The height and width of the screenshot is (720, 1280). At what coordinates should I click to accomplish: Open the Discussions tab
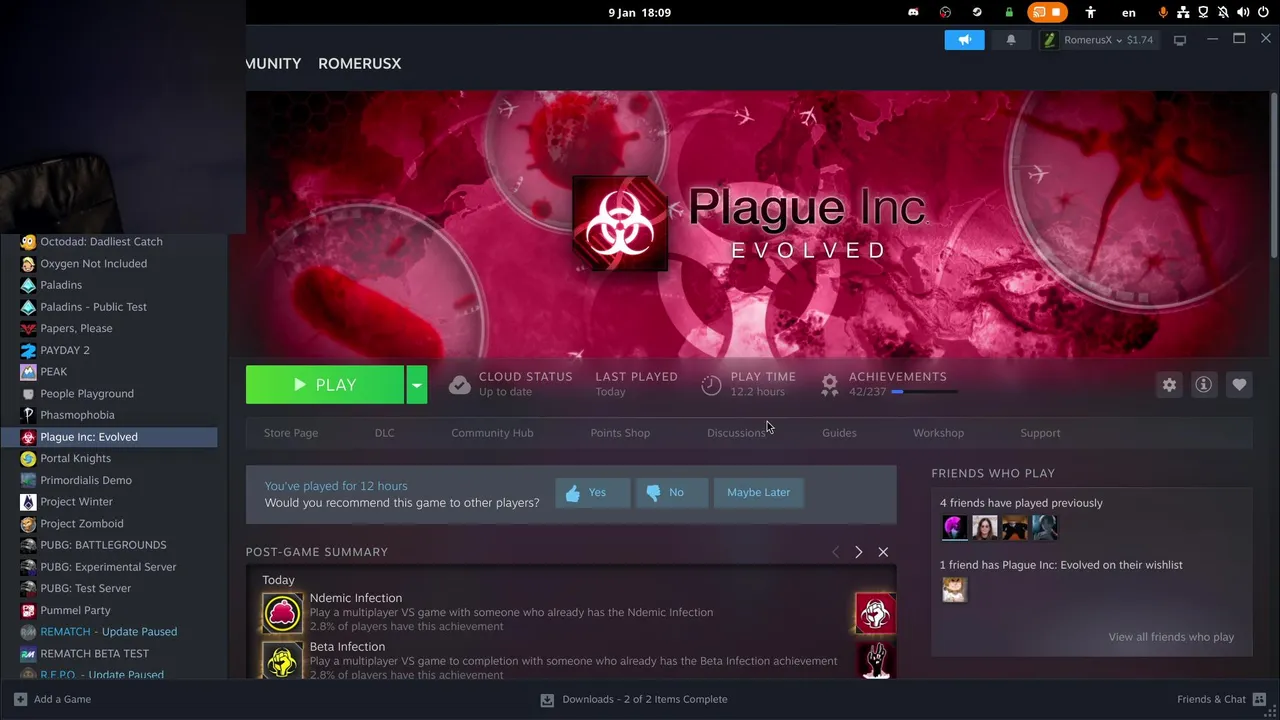(736, 433)
